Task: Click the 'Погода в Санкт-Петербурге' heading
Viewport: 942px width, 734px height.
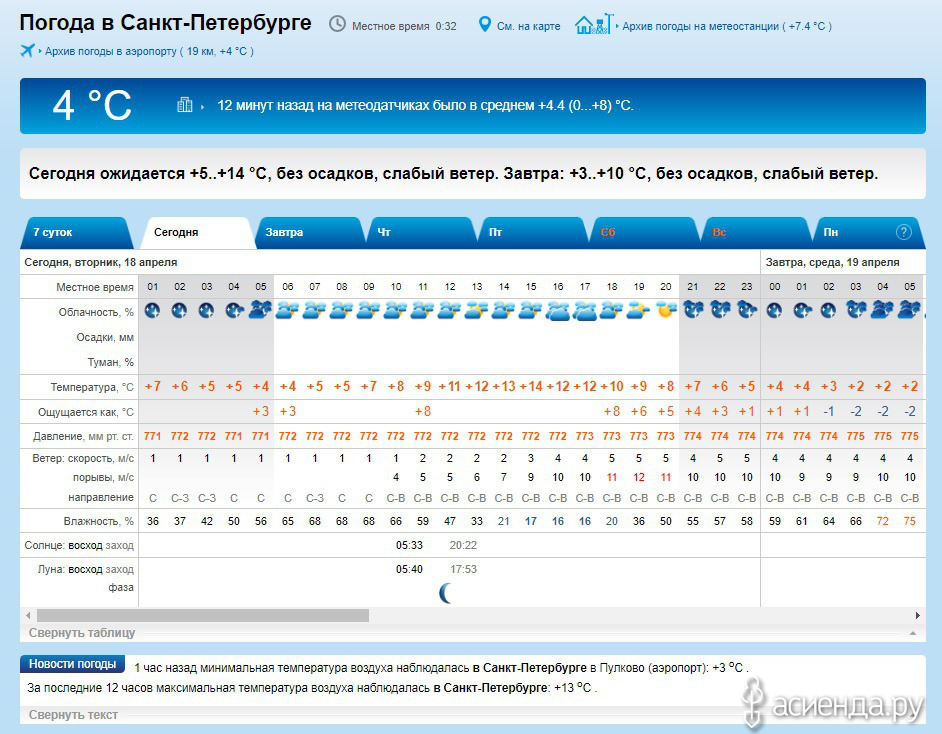Action: pos(165,23)
